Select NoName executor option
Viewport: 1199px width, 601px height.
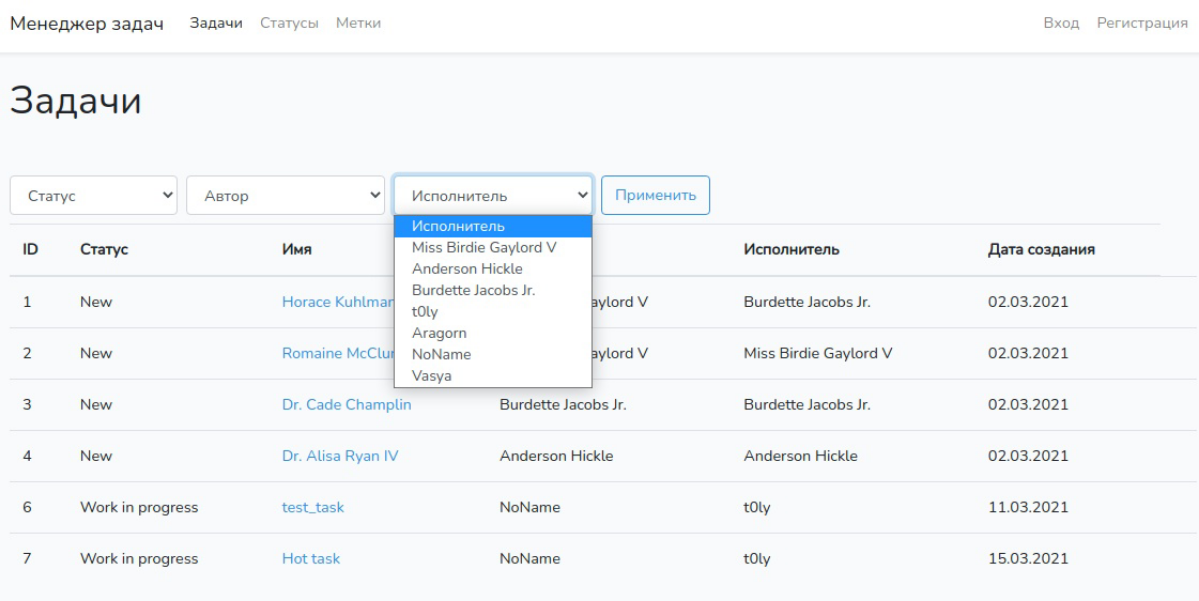click(x=441, y=354)
